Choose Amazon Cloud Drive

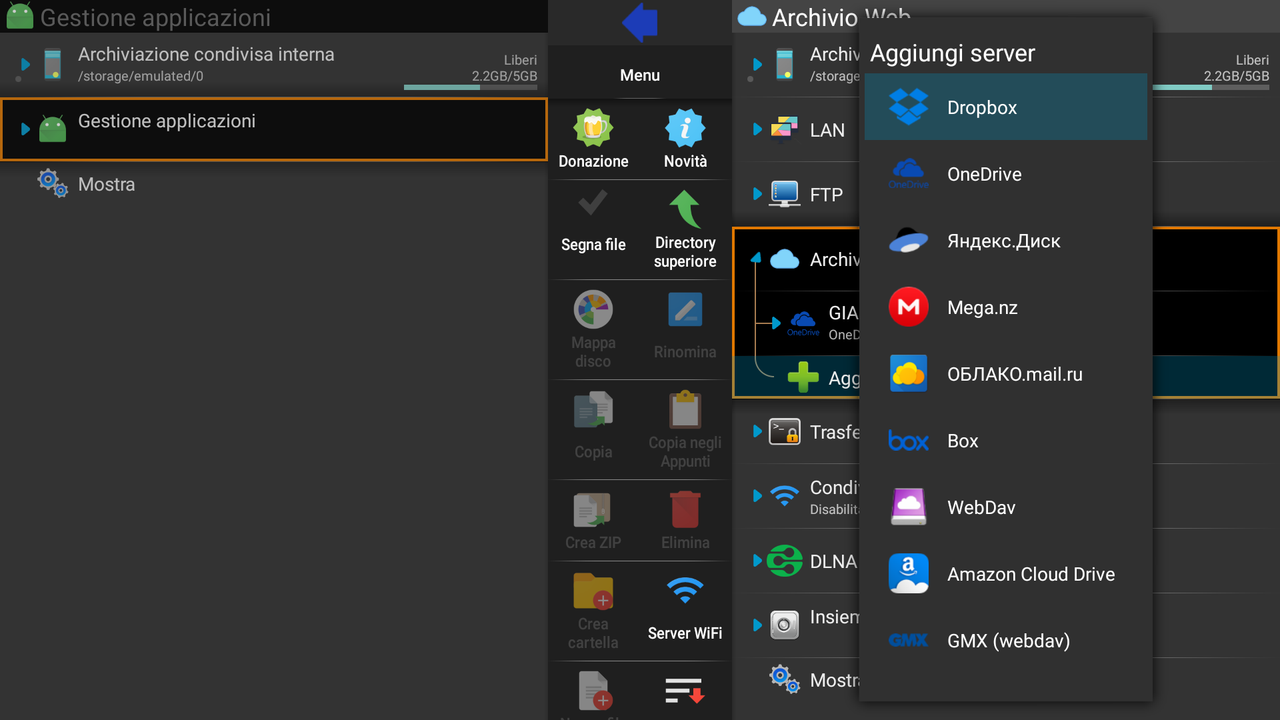[x=1005, y=574]
